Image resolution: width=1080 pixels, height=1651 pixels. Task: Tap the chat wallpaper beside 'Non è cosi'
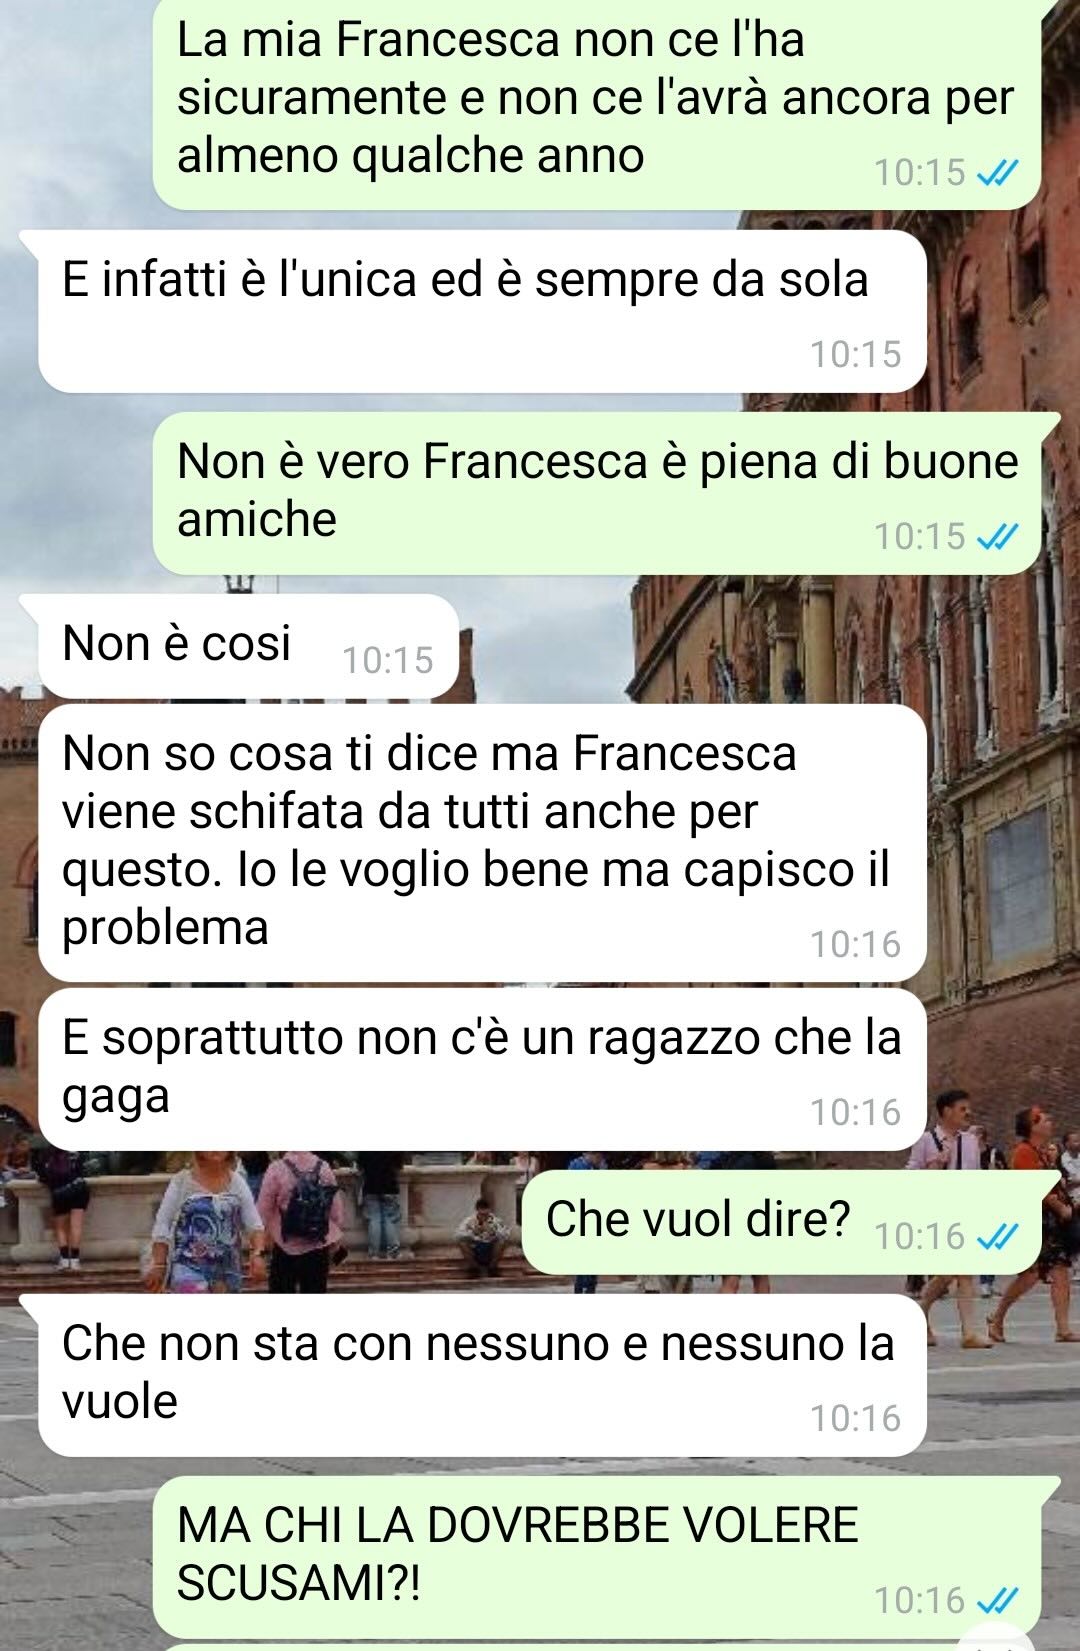coord(760,646)
